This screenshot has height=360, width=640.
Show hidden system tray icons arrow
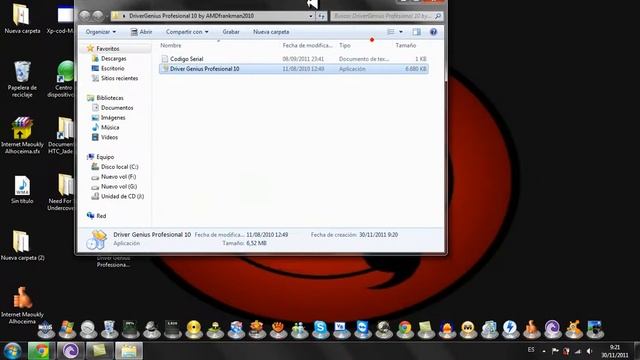(544, 351)
